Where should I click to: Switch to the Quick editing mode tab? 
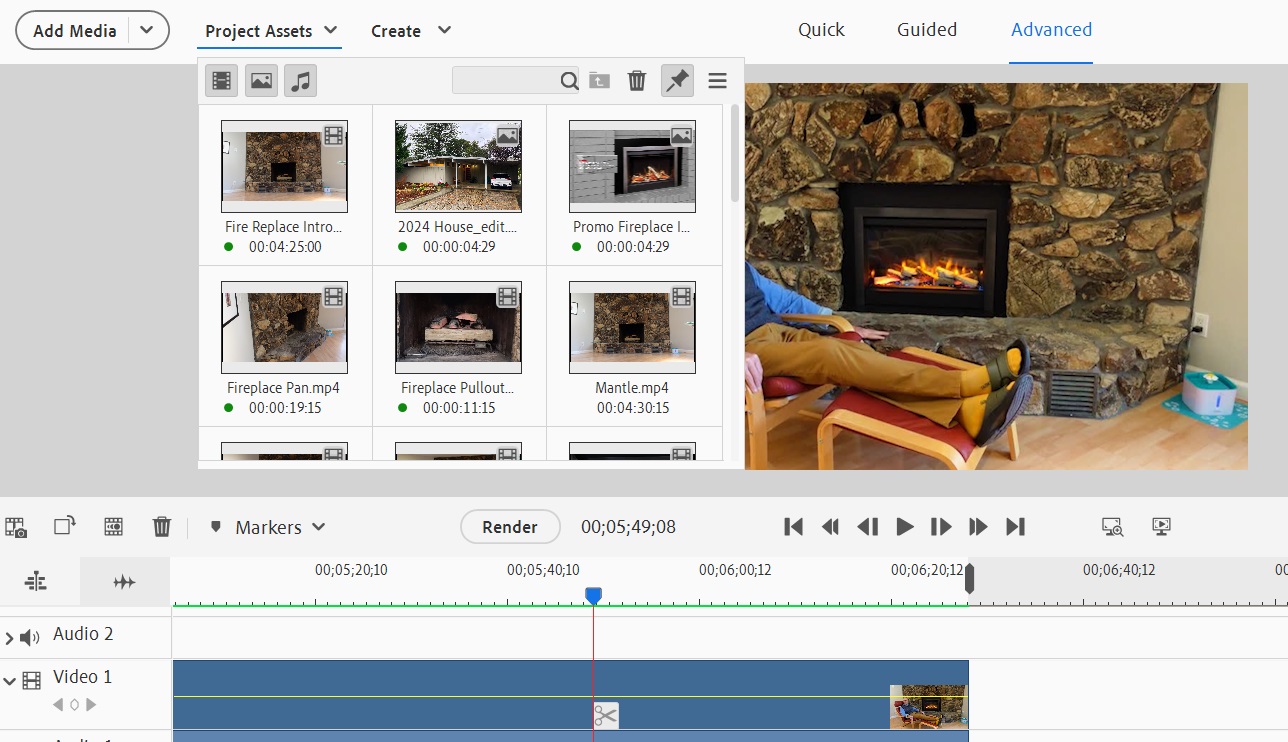(x=821, y=30)
